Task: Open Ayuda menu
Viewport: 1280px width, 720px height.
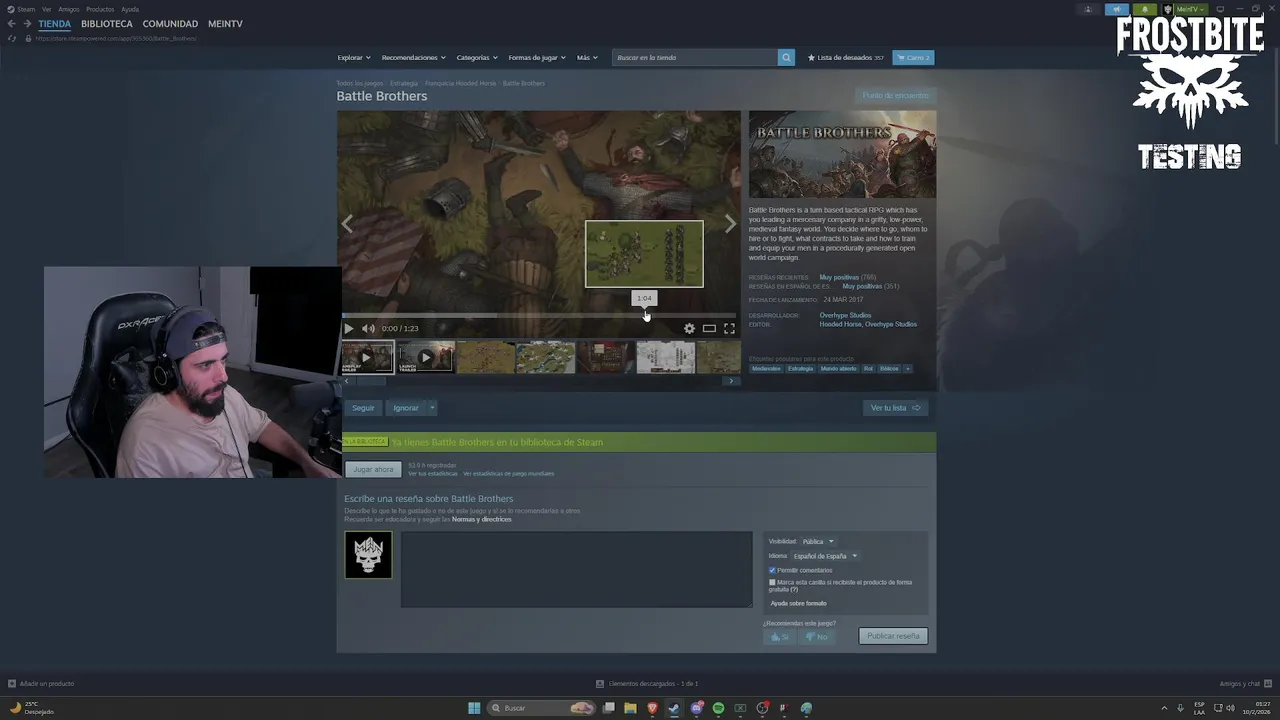Action: click(x=130, y=9)
